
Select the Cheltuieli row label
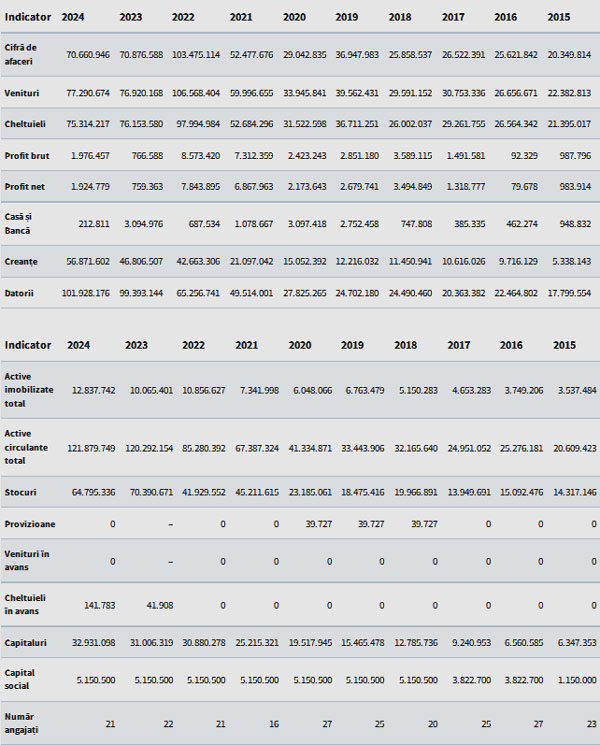click(25, 124)
